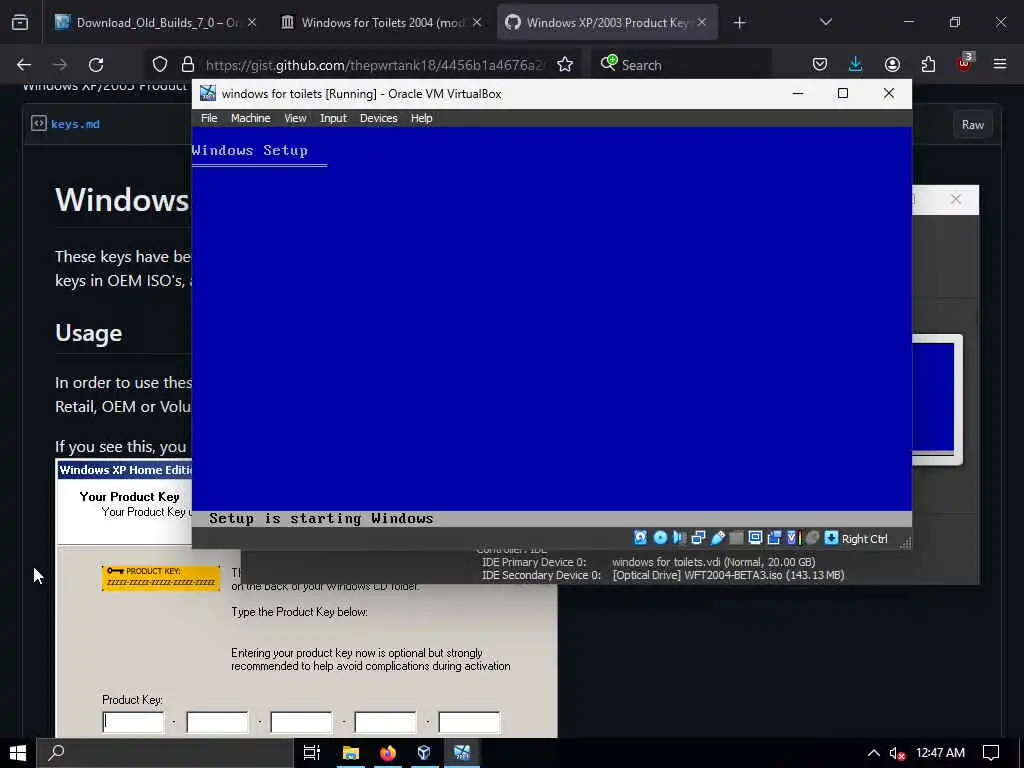Image resolution: width=1024 pixels, height=768 pixels.
Task: Click the hard disk activity status icon
Action: [x=640, y=537]
